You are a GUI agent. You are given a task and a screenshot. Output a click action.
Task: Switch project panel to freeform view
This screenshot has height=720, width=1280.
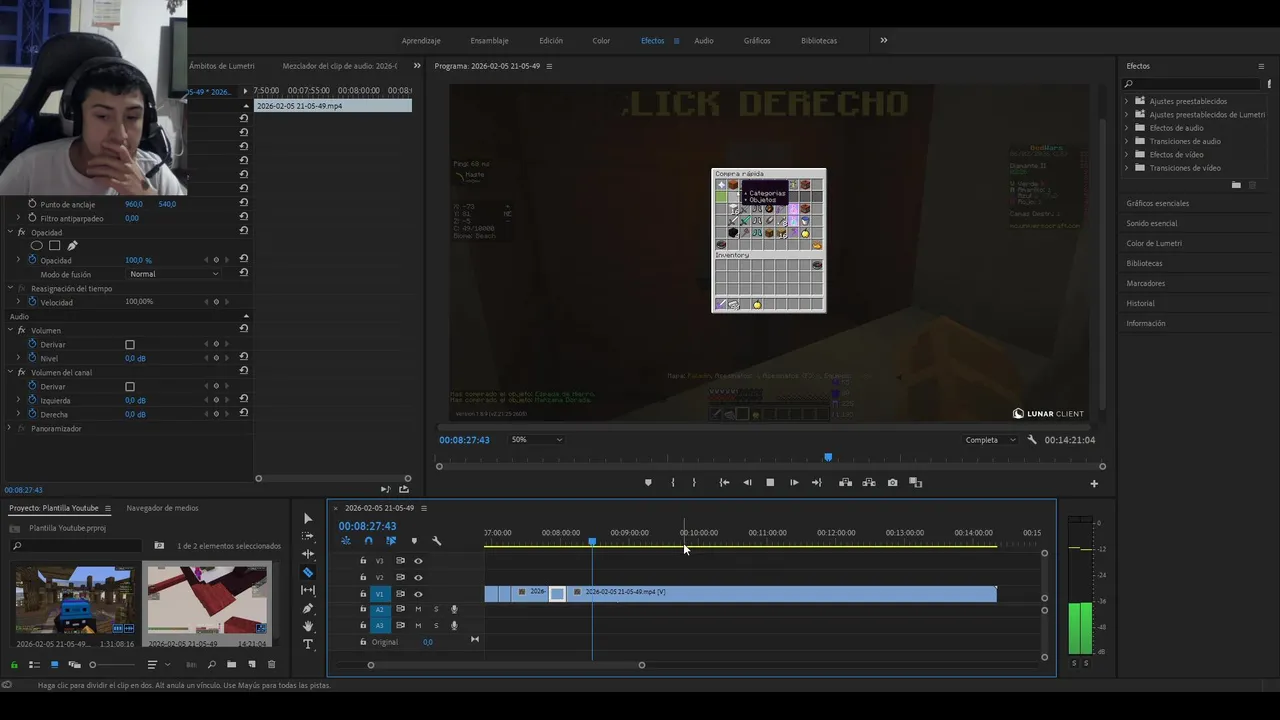(x=74, y=665)
